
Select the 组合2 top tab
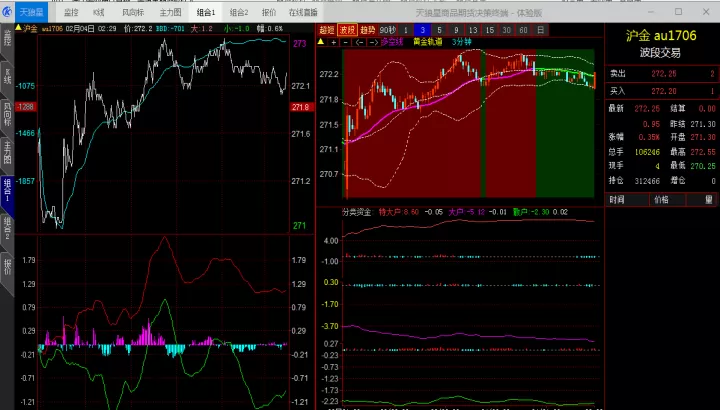(x=239, y=12)
